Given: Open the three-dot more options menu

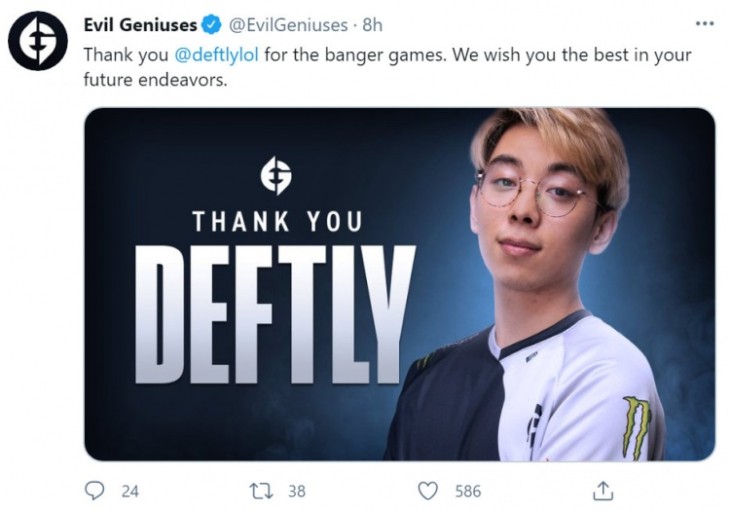Looking at the screenshot, I should (704, 23).
